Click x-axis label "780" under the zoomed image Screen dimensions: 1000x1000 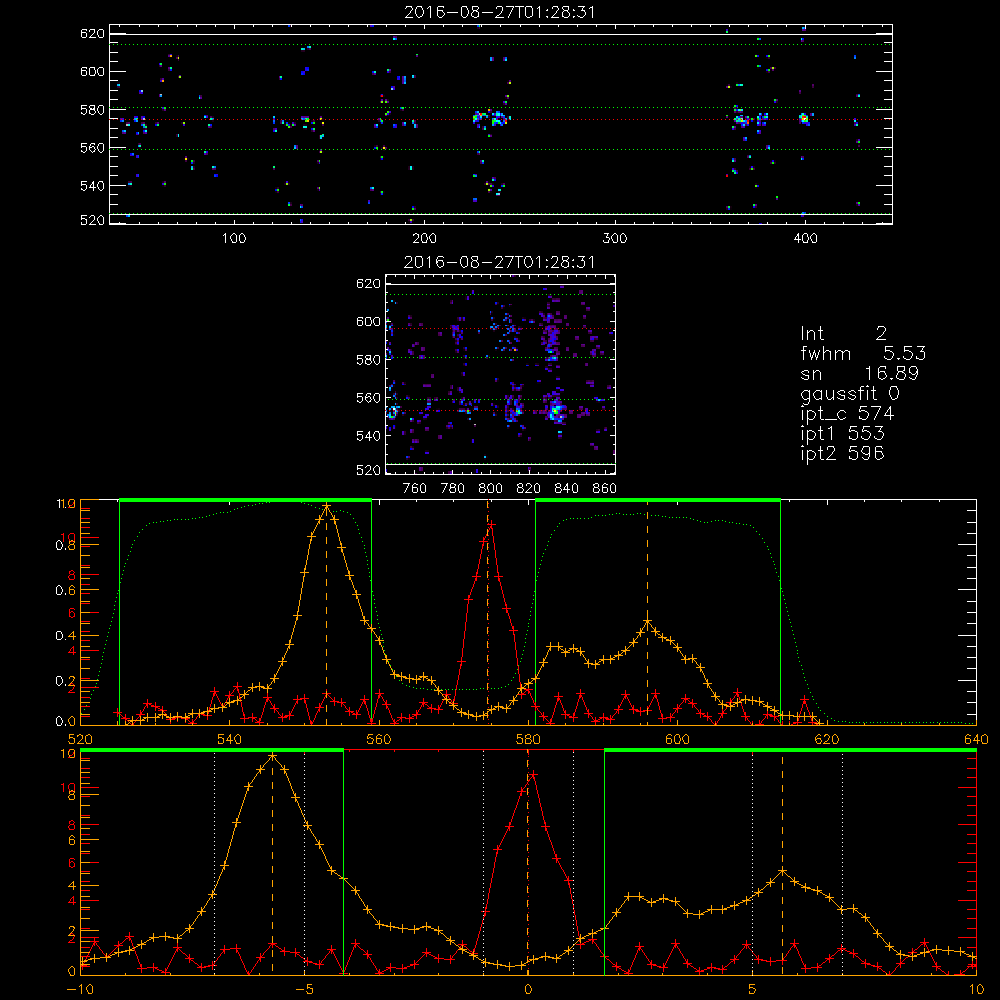(x=453, y=489)
